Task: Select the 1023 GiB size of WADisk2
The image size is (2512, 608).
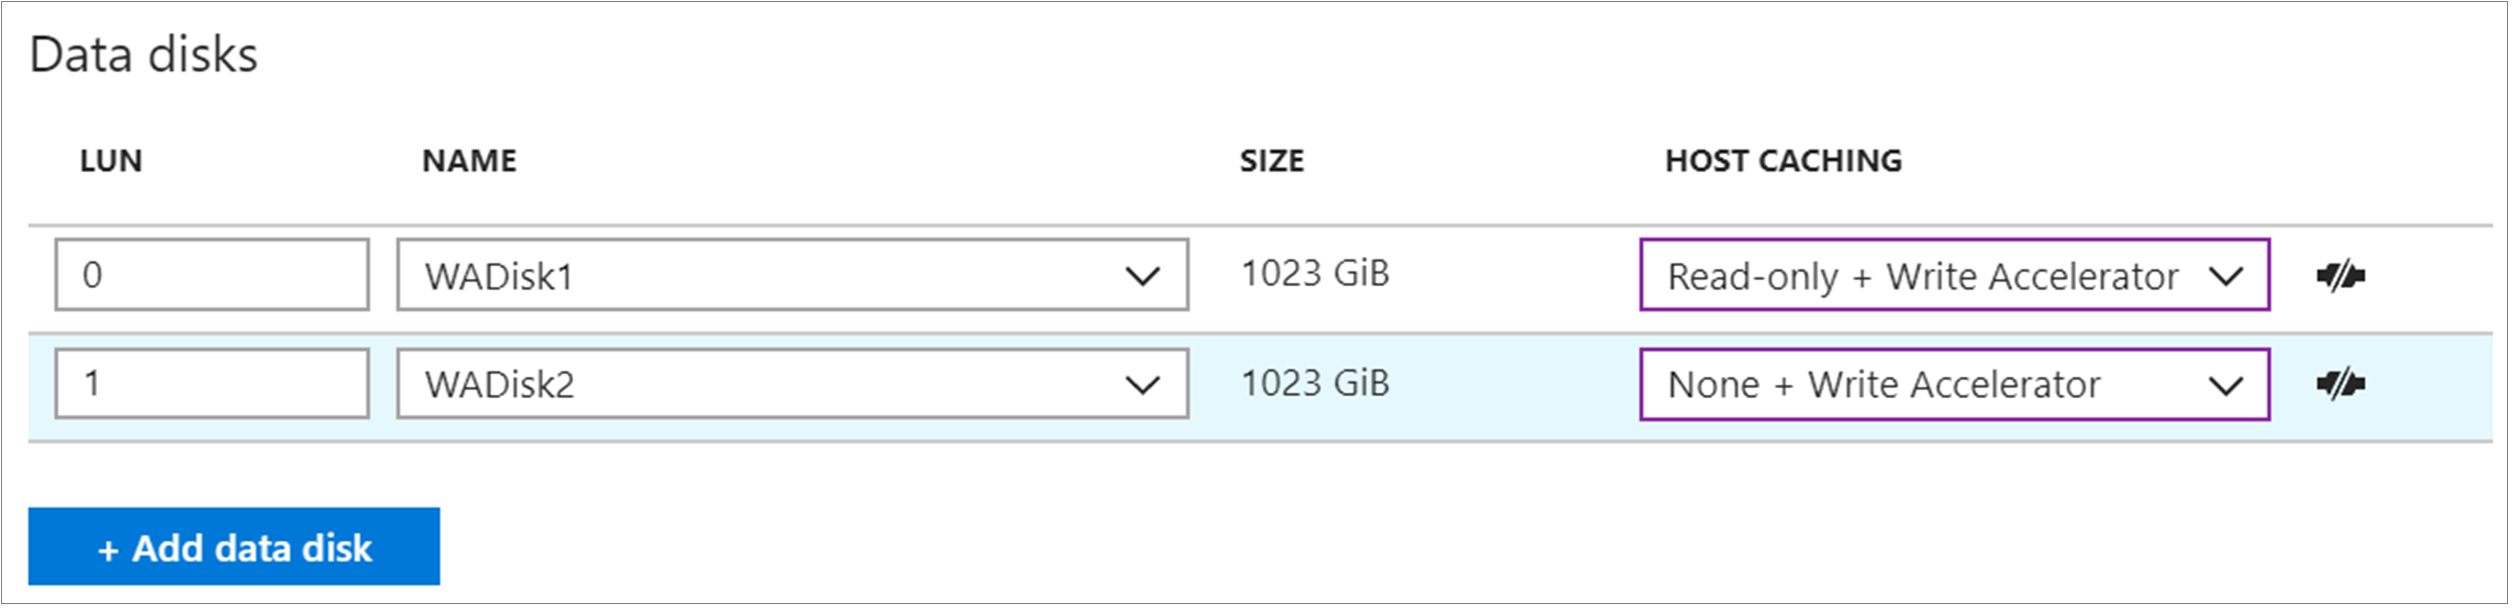Action: pos(1315,383)
